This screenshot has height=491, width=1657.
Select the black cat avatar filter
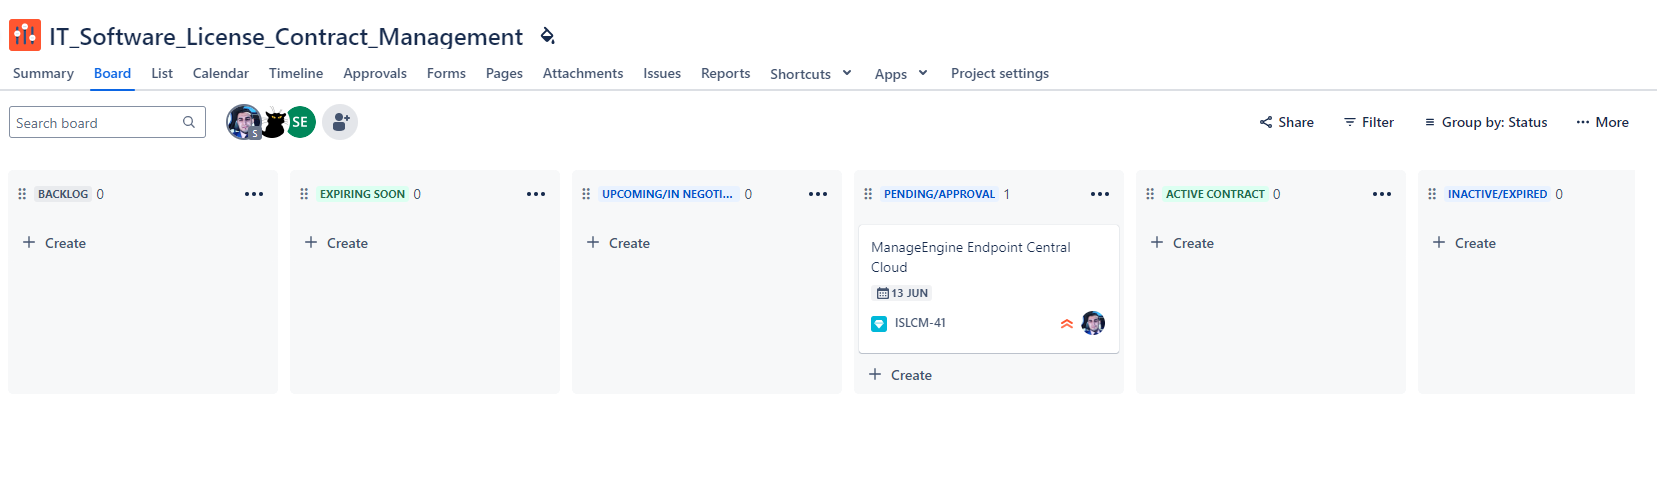(x=273, y=122)
